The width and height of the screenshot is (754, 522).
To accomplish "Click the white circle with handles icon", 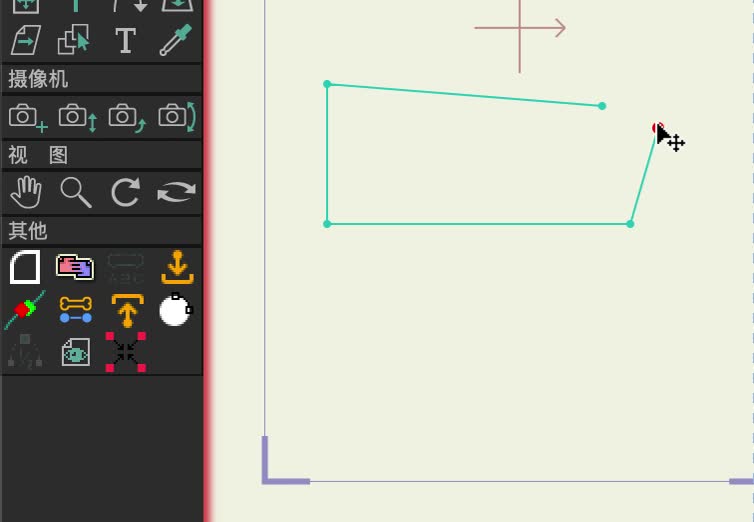I will pos(176,310).
